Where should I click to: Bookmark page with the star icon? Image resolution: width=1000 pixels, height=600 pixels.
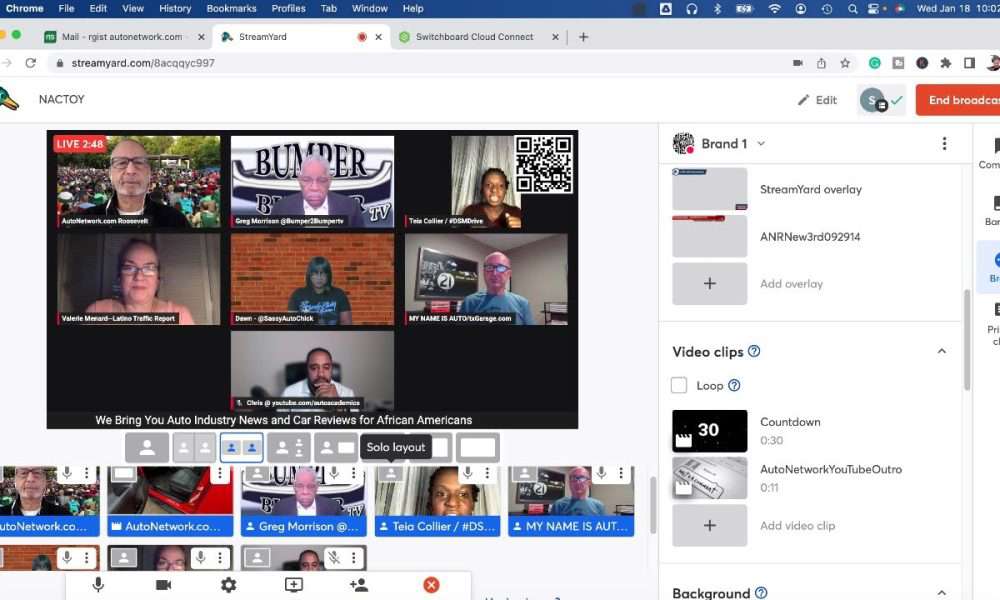click(845, 63)
